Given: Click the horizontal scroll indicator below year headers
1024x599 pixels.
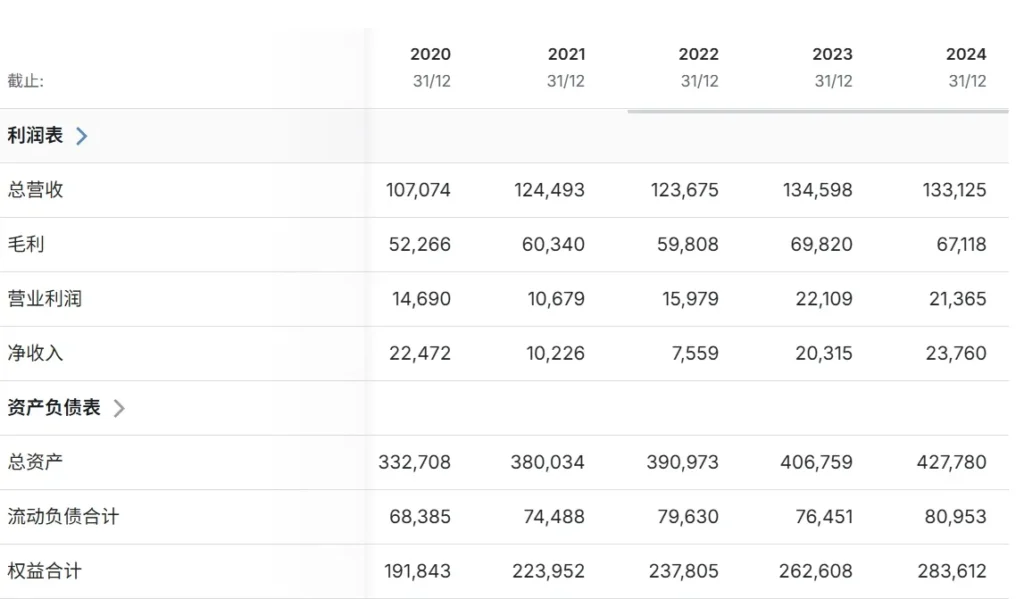Looking at the screenshot, I should pos(817,111).
